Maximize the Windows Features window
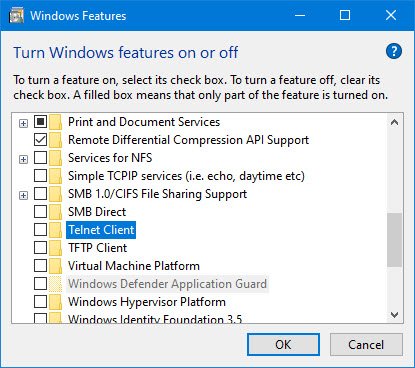Image resolution: width=415 pixels, height=368 pixels. point(345,15)
